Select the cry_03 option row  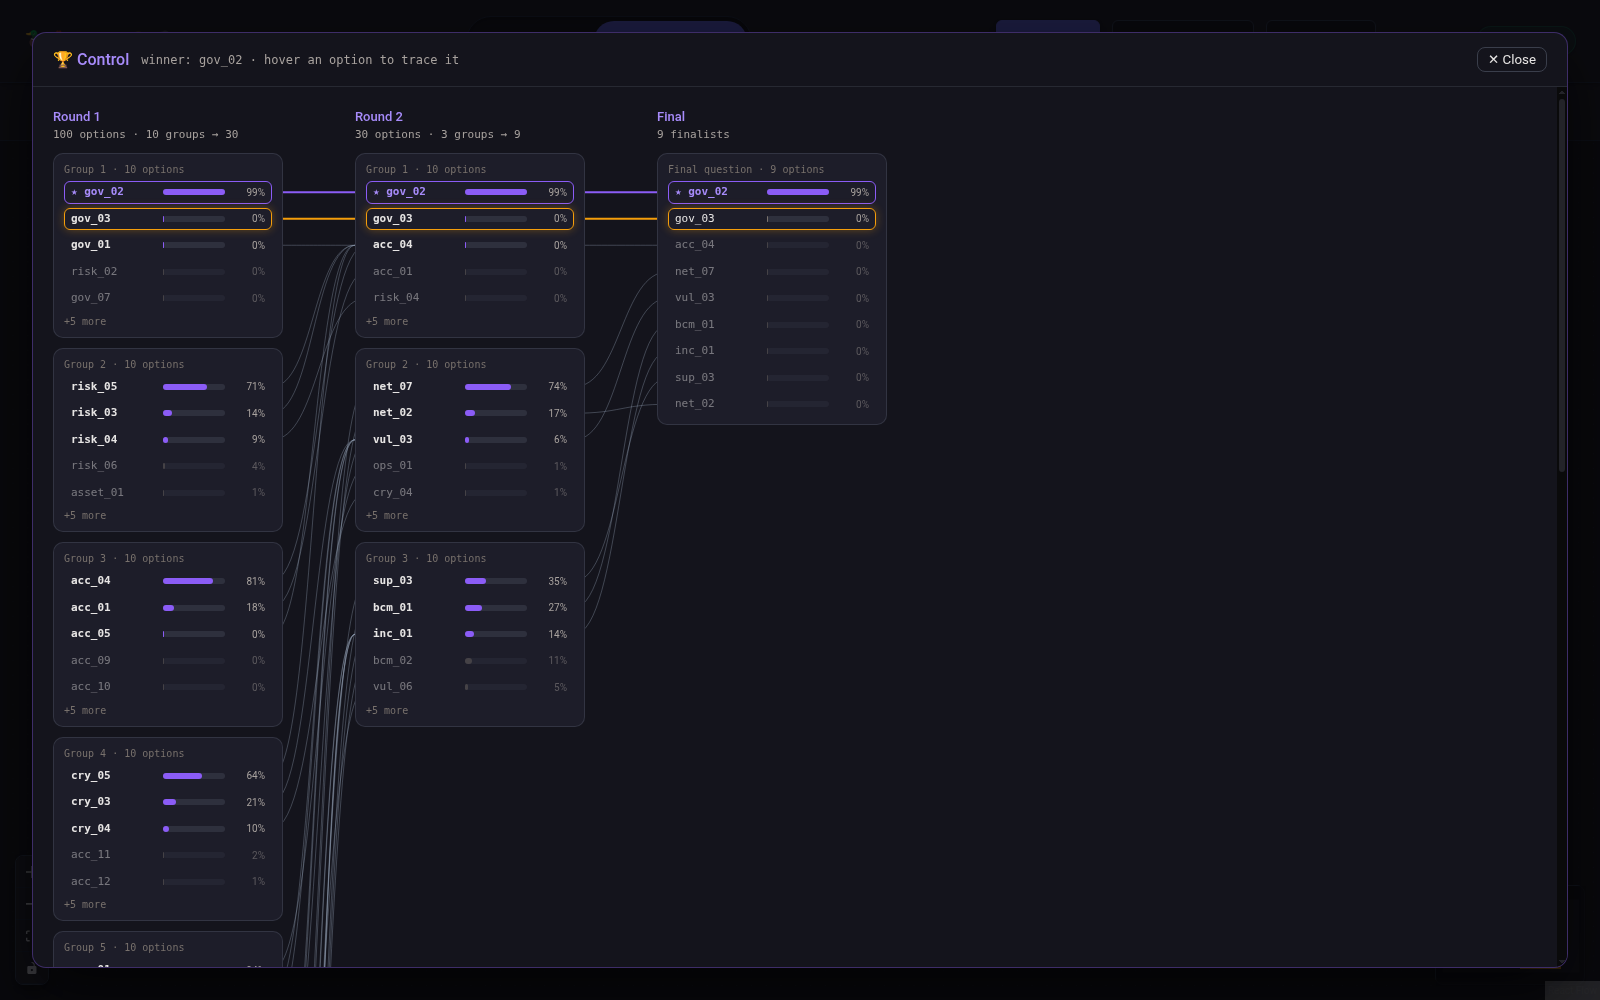coord(168,802)
